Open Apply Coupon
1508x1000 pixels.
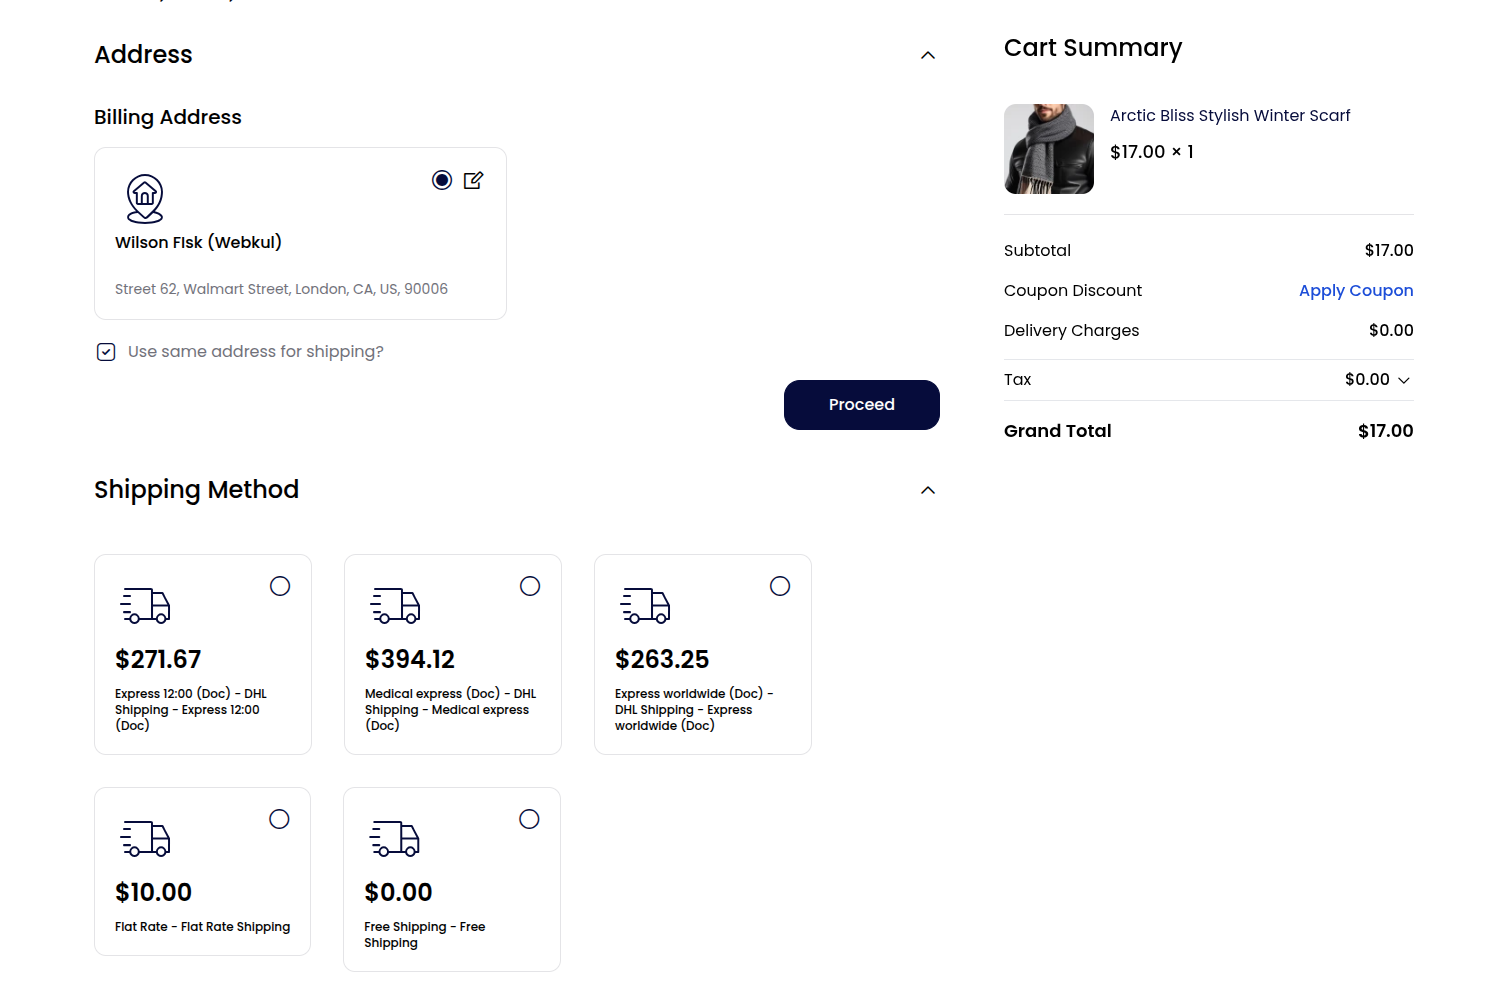(x=1356, y=290)
